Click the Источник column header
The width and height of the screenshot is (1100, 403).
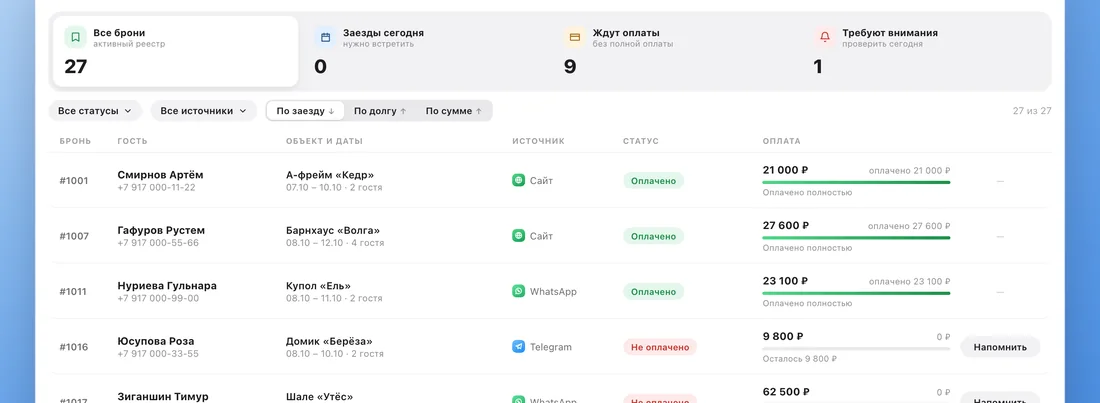(538, 141)
